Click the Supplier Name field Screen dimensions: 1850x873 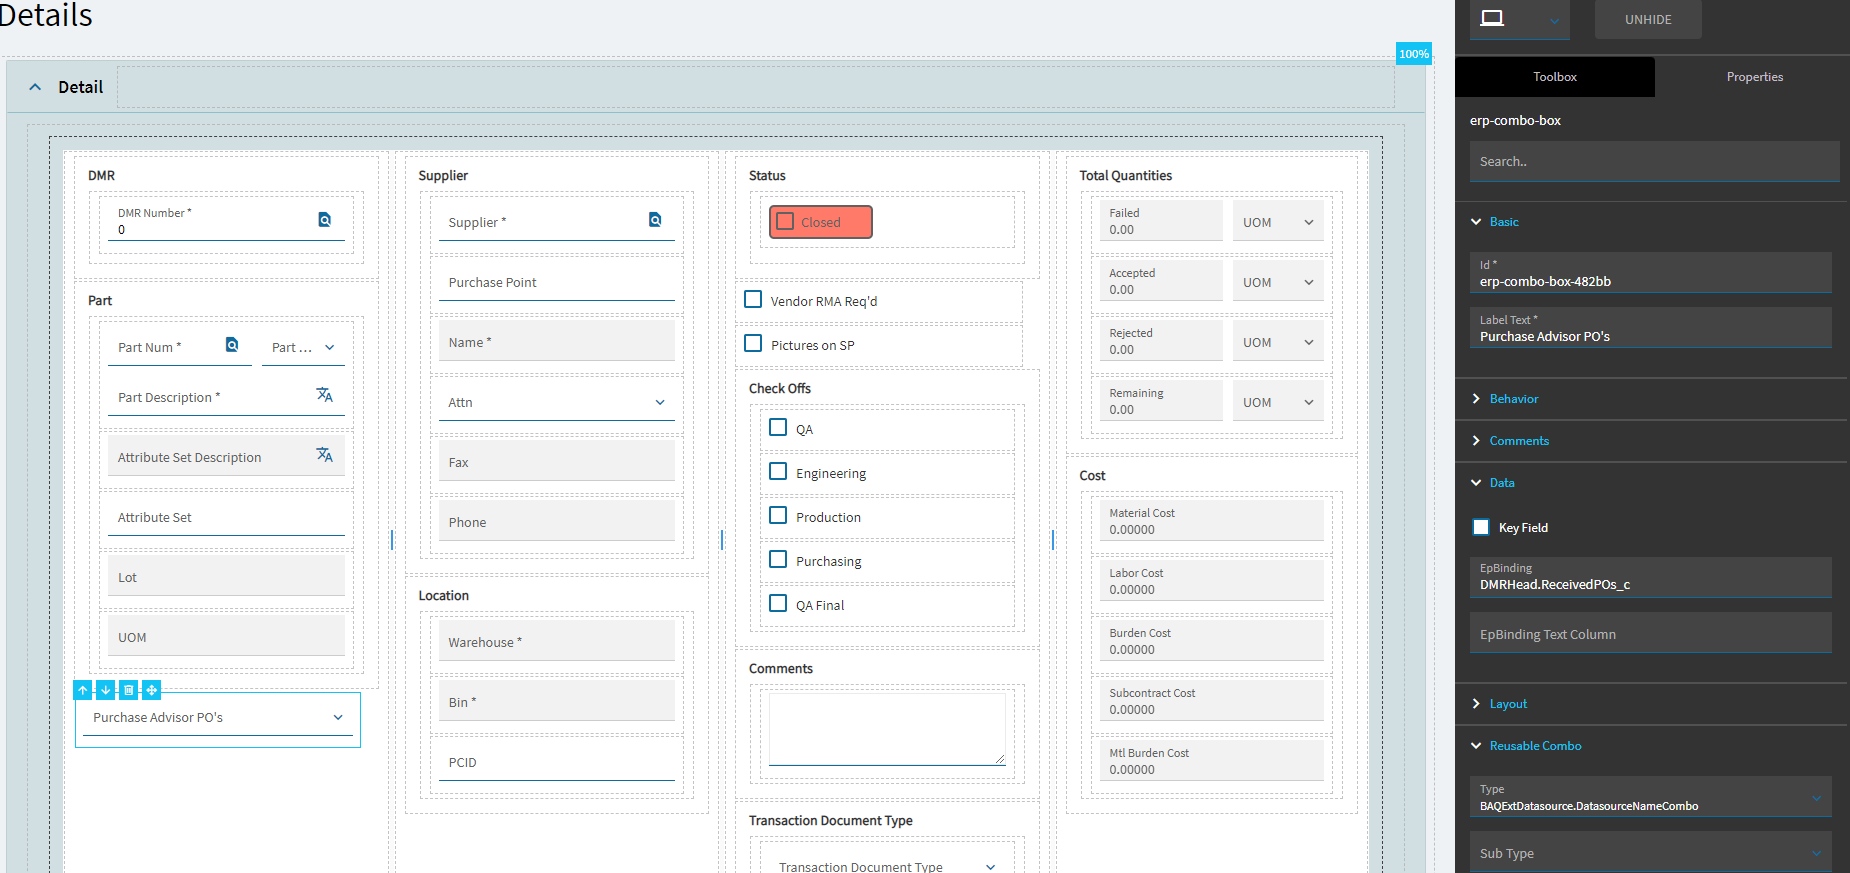coord(557,341)
